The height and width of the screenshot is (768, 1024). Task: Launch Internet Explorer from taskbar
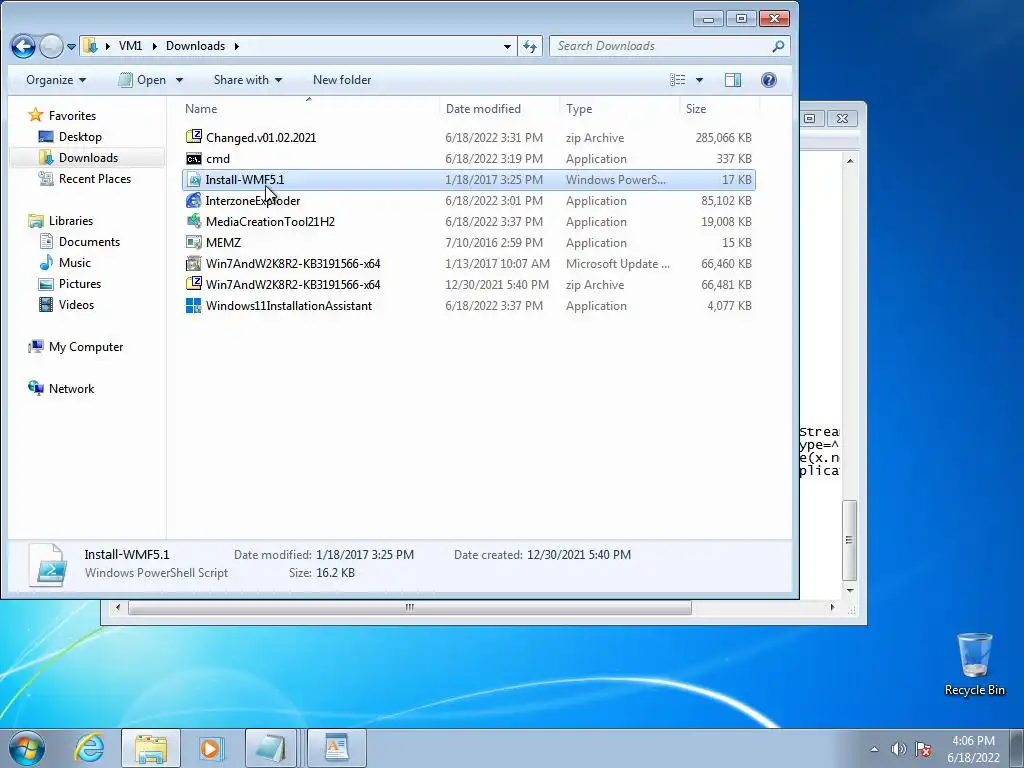[x=89, y=748]
